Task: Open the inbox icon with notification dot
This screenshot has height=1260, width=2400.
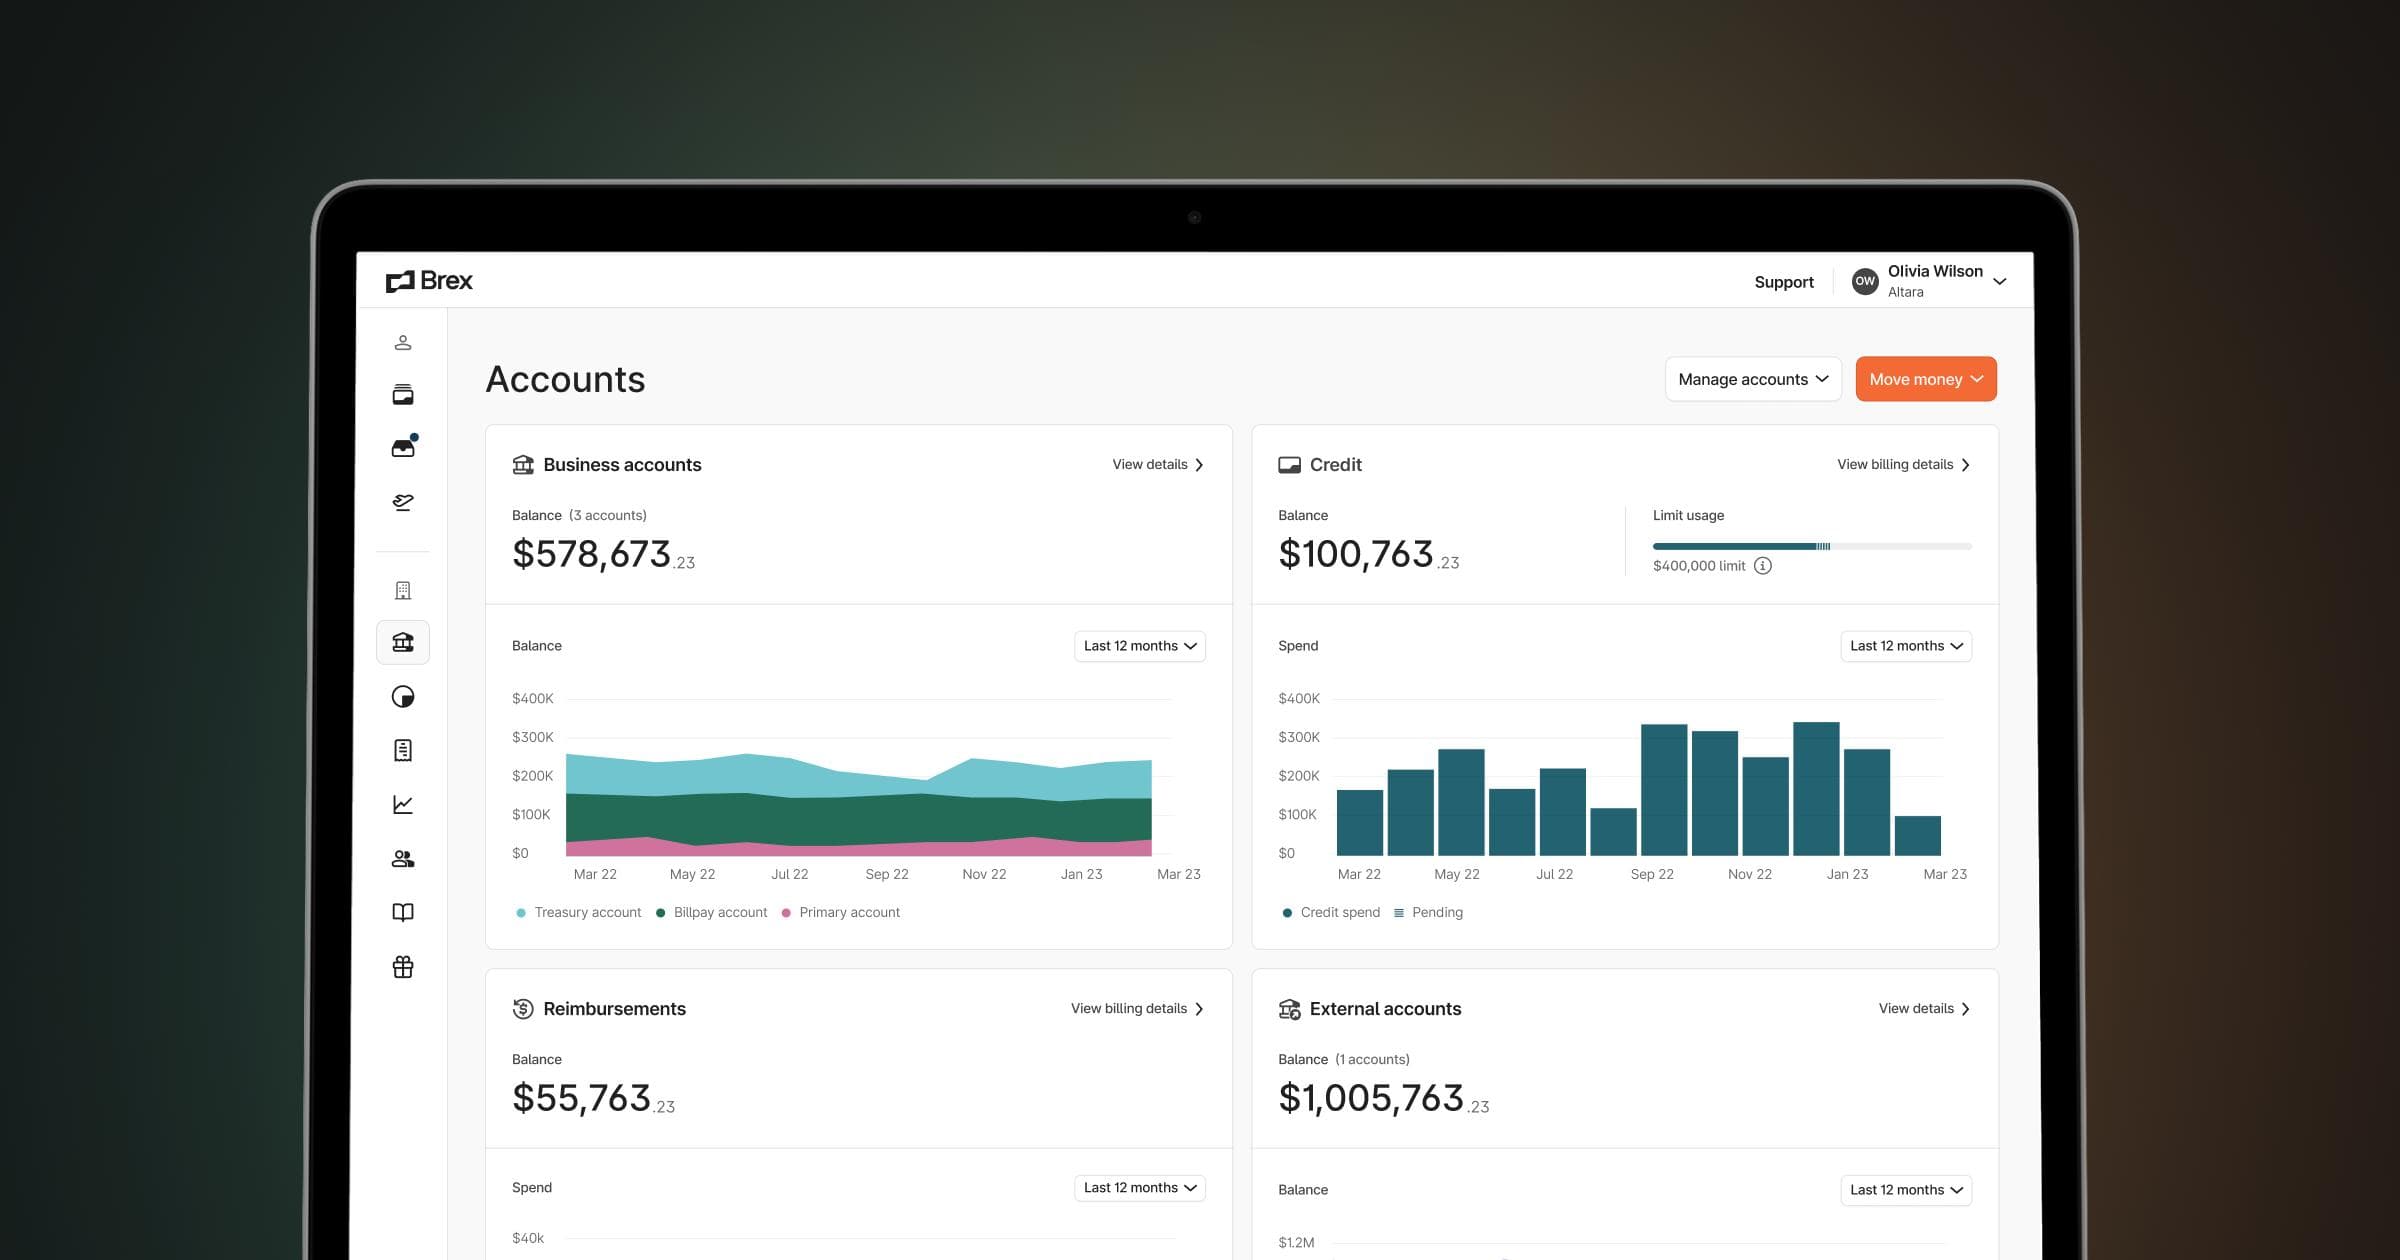Action: [x=403, y=448]
